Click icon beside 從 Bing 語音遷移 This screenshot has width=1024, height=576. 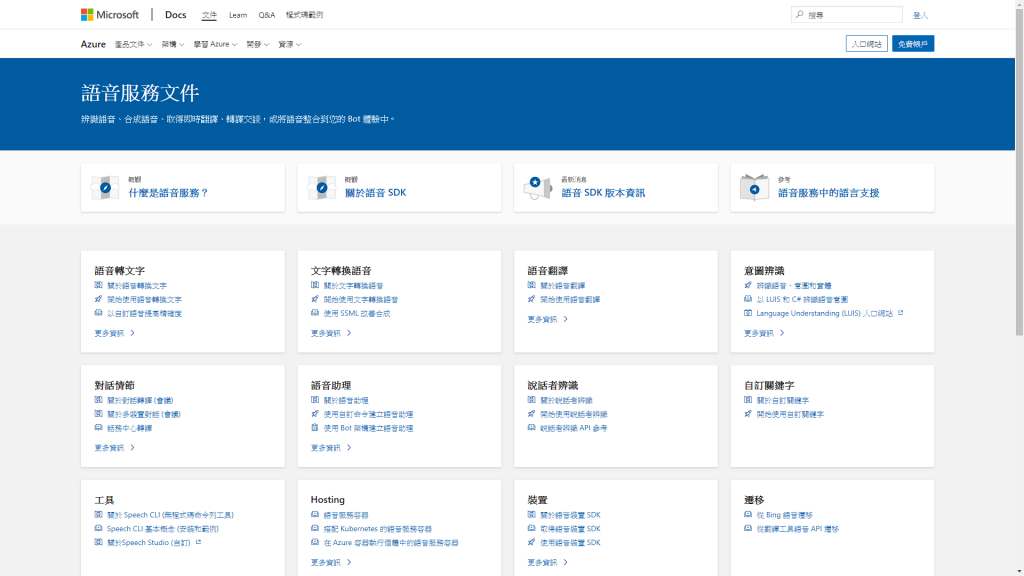748,515
